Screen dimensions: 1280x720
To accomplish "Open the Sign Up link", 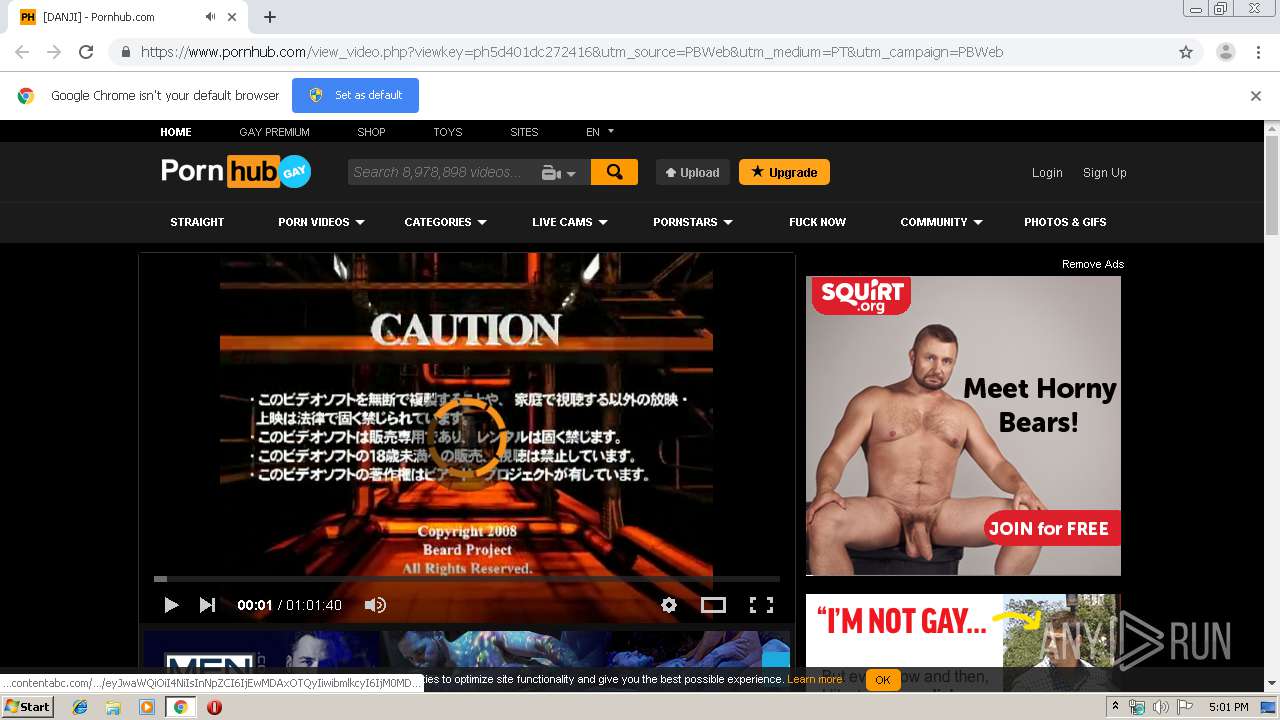I will [x=1104, y=173].
